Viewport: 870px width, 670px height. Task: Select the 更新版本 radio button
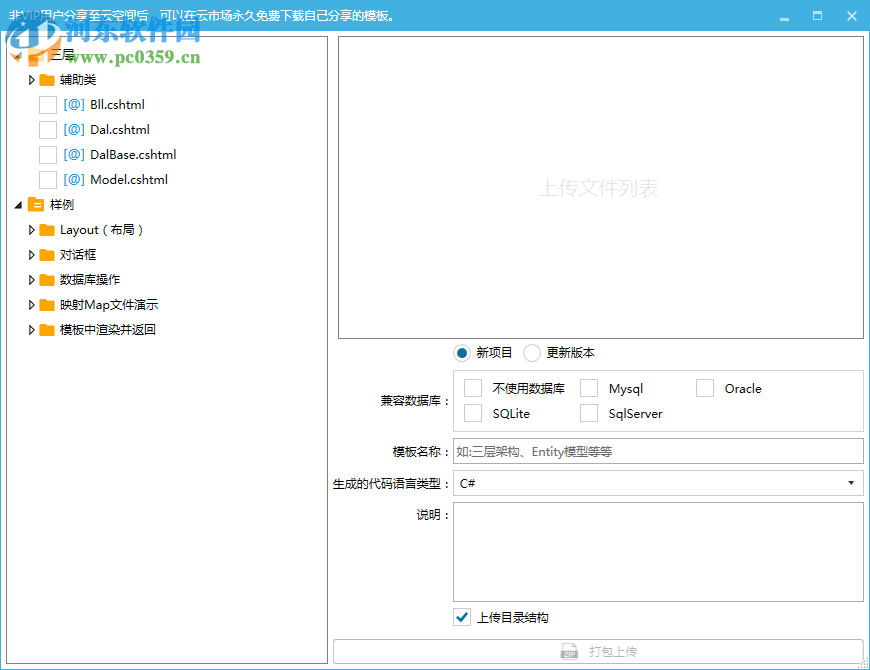pos(532,353)
